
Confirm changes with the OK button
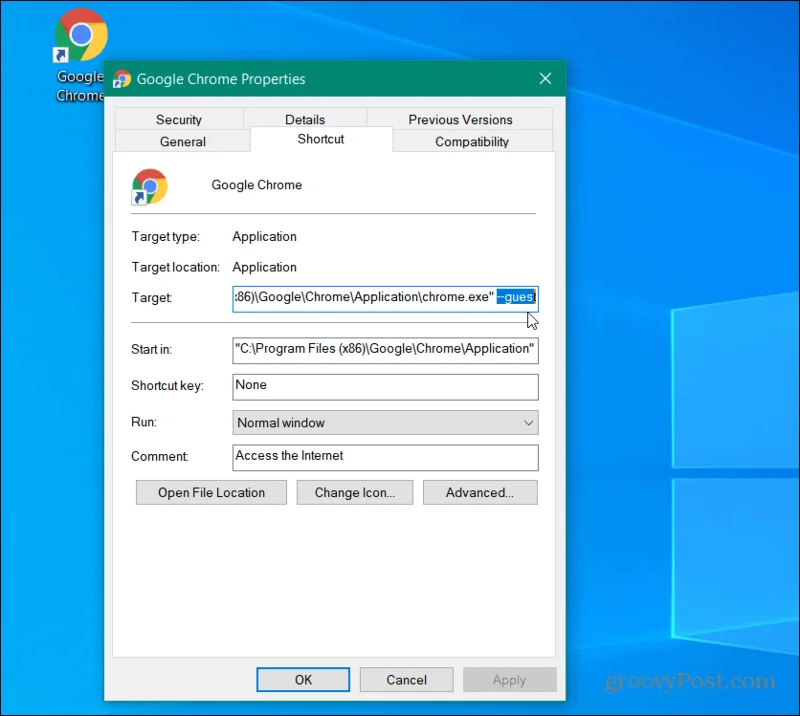(x=303, y=680)
